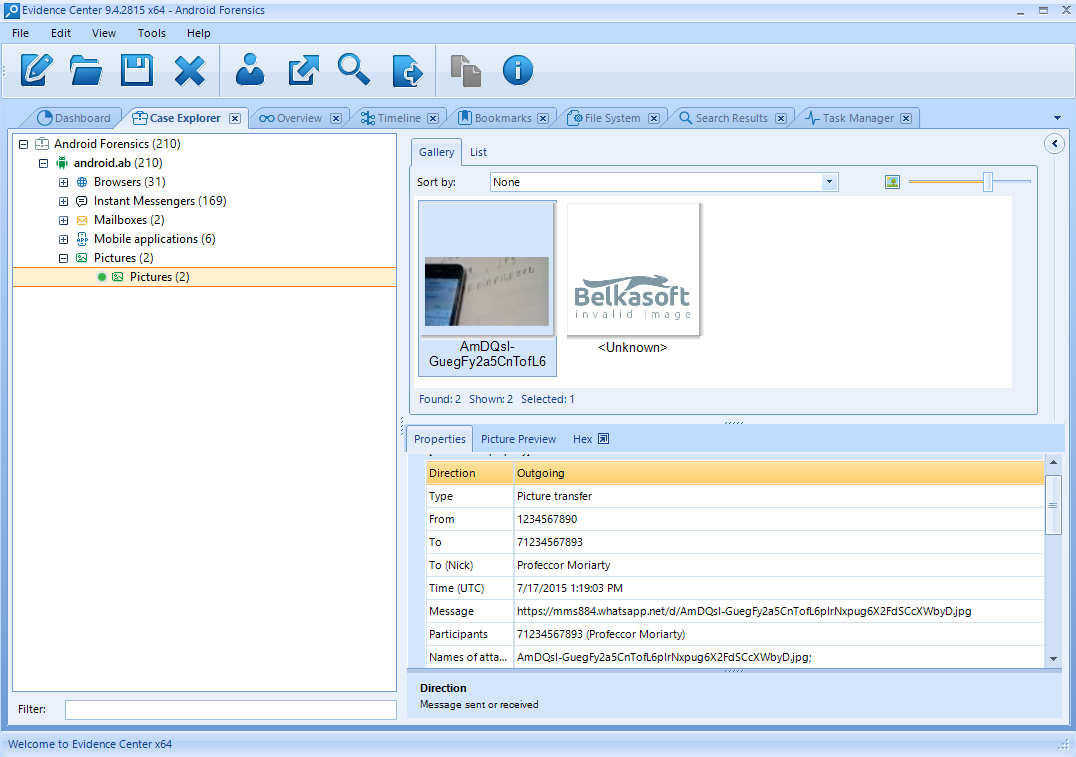1076x757 pixels.
Task: Click the thumbnail size image icon
Action: point(892,182)
